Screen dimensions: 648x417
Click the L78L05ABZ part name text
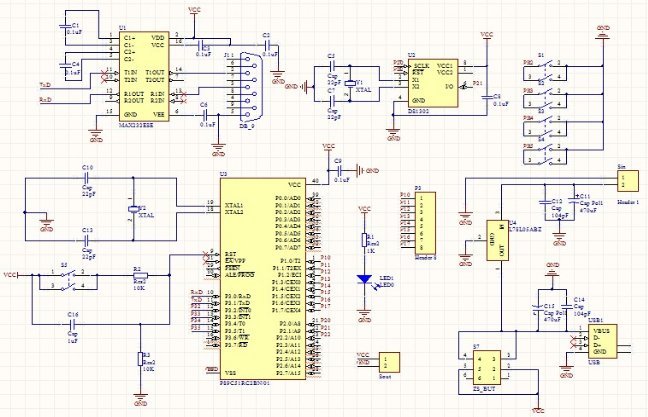coord(525,229)
